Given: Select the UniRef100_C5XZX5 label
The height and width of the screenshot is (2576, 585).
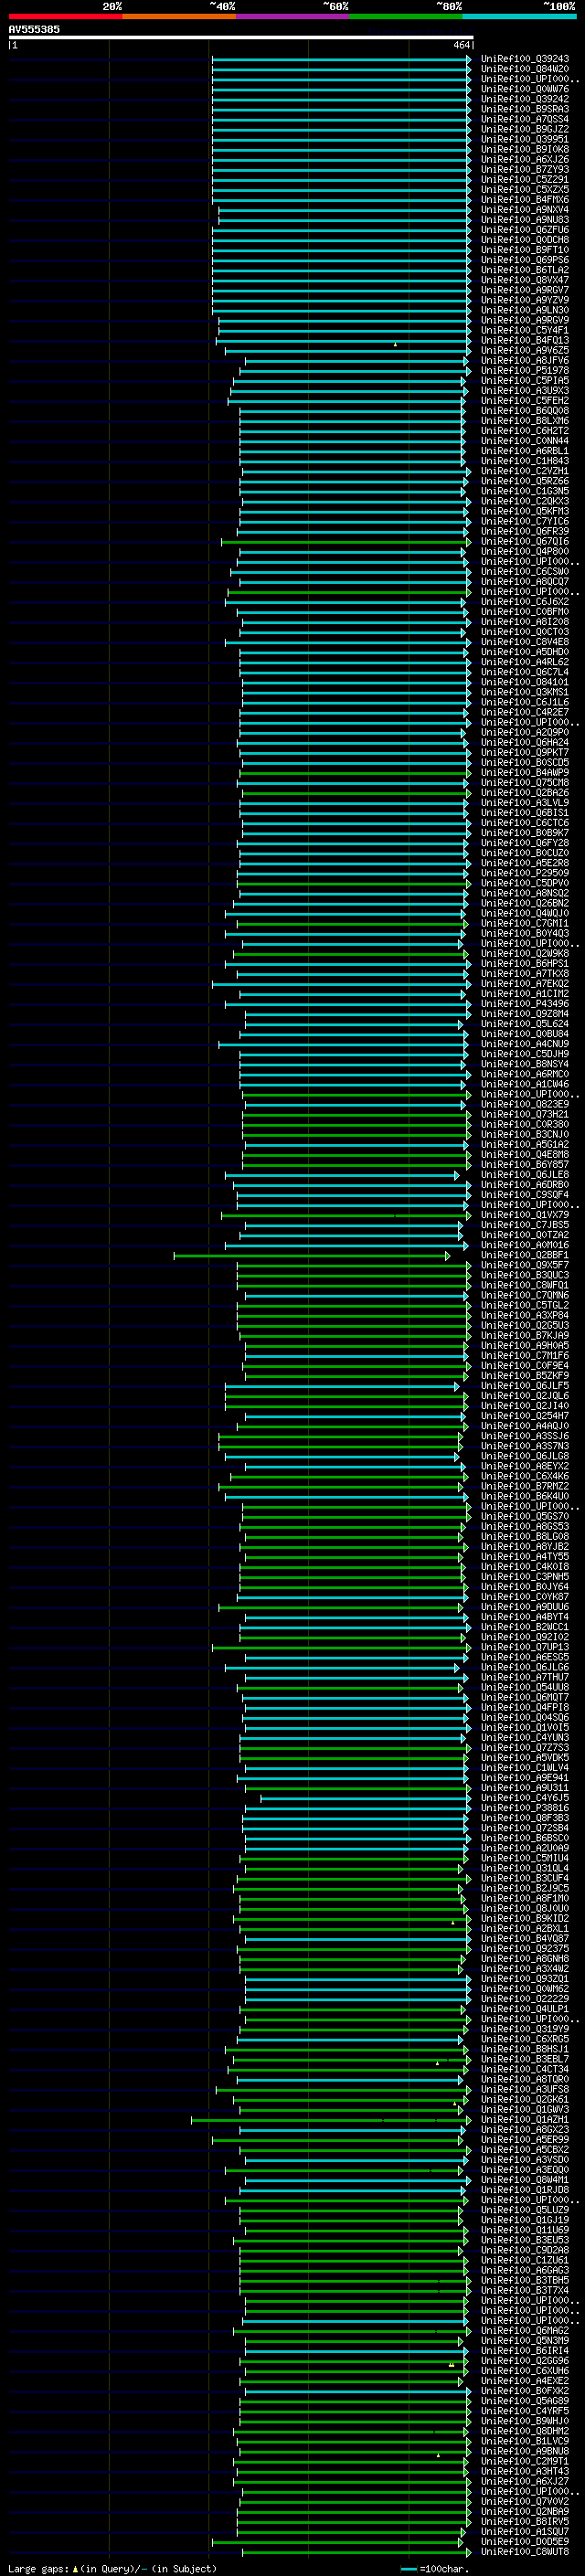Looking at the screenshot, I should 525,189.
